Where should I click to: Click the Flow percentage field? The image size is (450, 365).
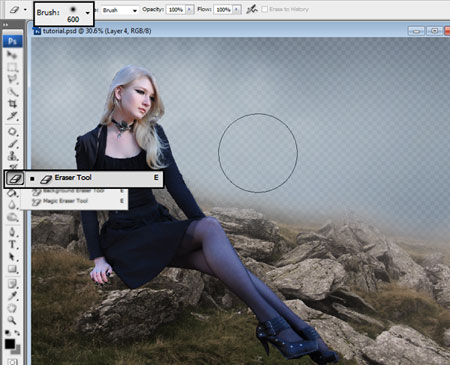(223, 10)
